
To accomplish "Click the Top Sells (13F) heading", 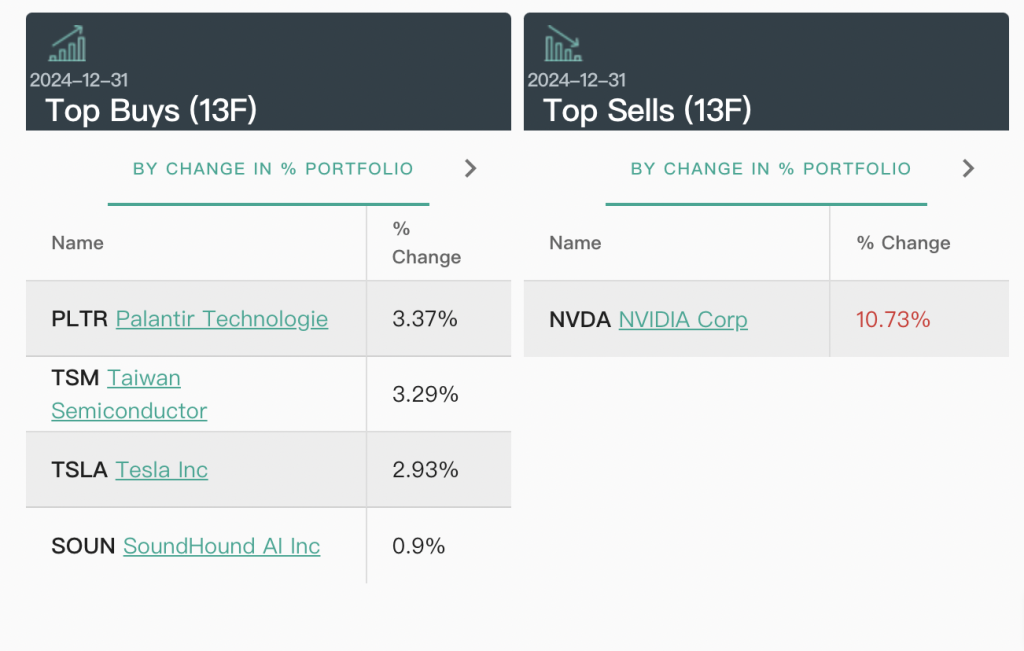I will 647,110.
